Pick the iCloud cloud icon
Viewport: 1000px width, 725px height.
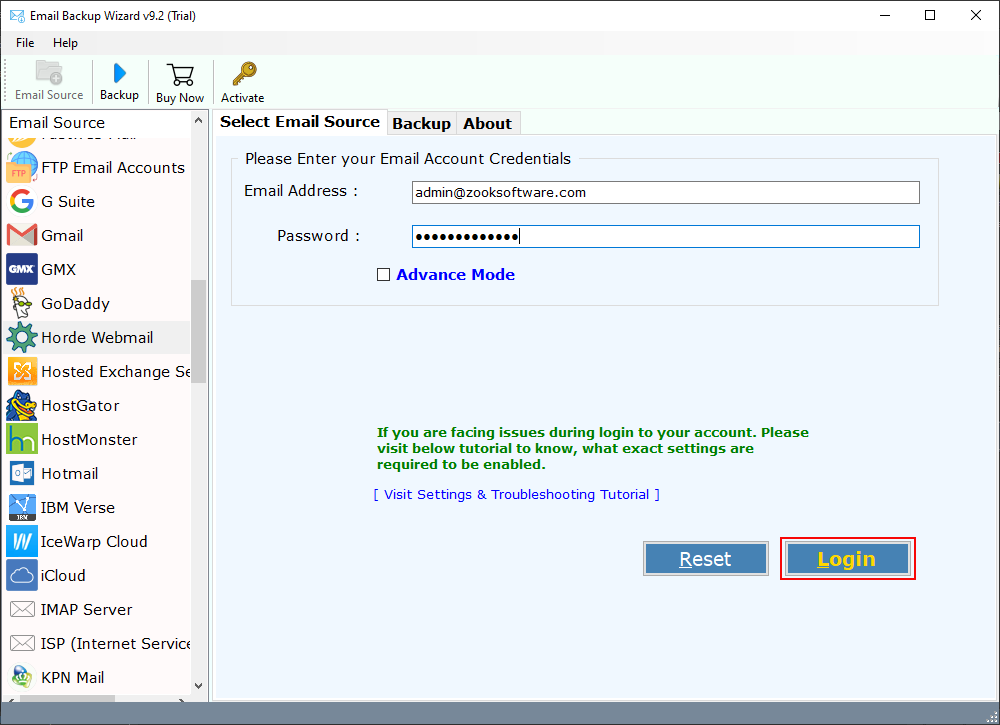[x=22, y=575]
